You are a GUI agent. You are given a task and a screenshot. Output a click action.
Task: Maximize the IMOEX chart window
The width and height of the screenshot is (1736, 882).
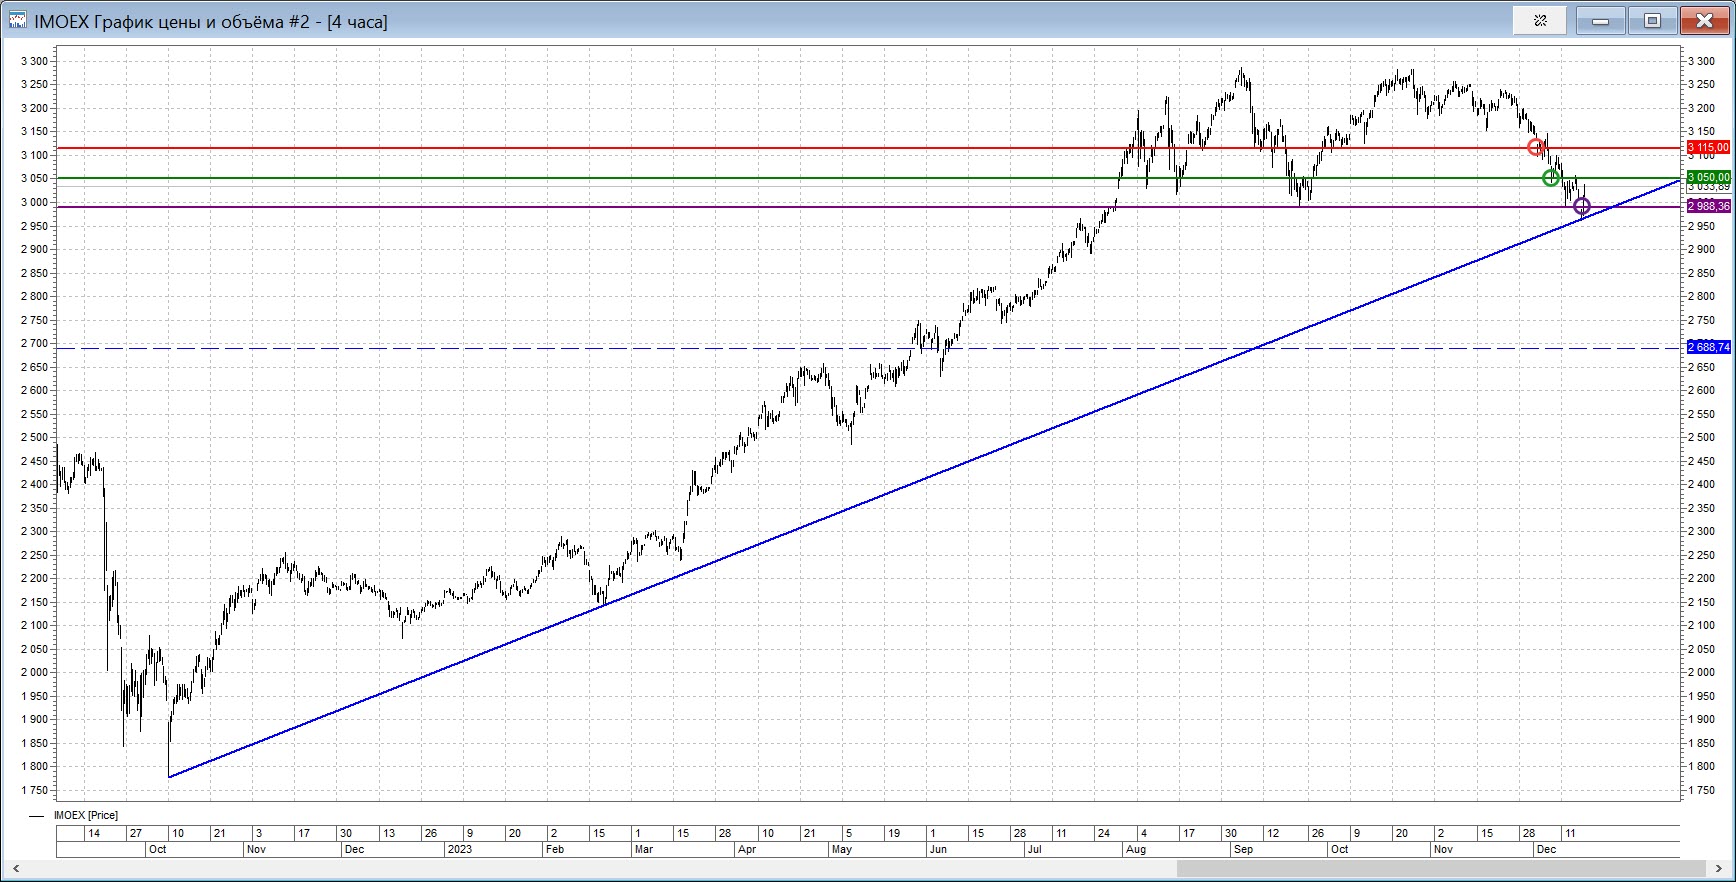(x=1652, y=20)
